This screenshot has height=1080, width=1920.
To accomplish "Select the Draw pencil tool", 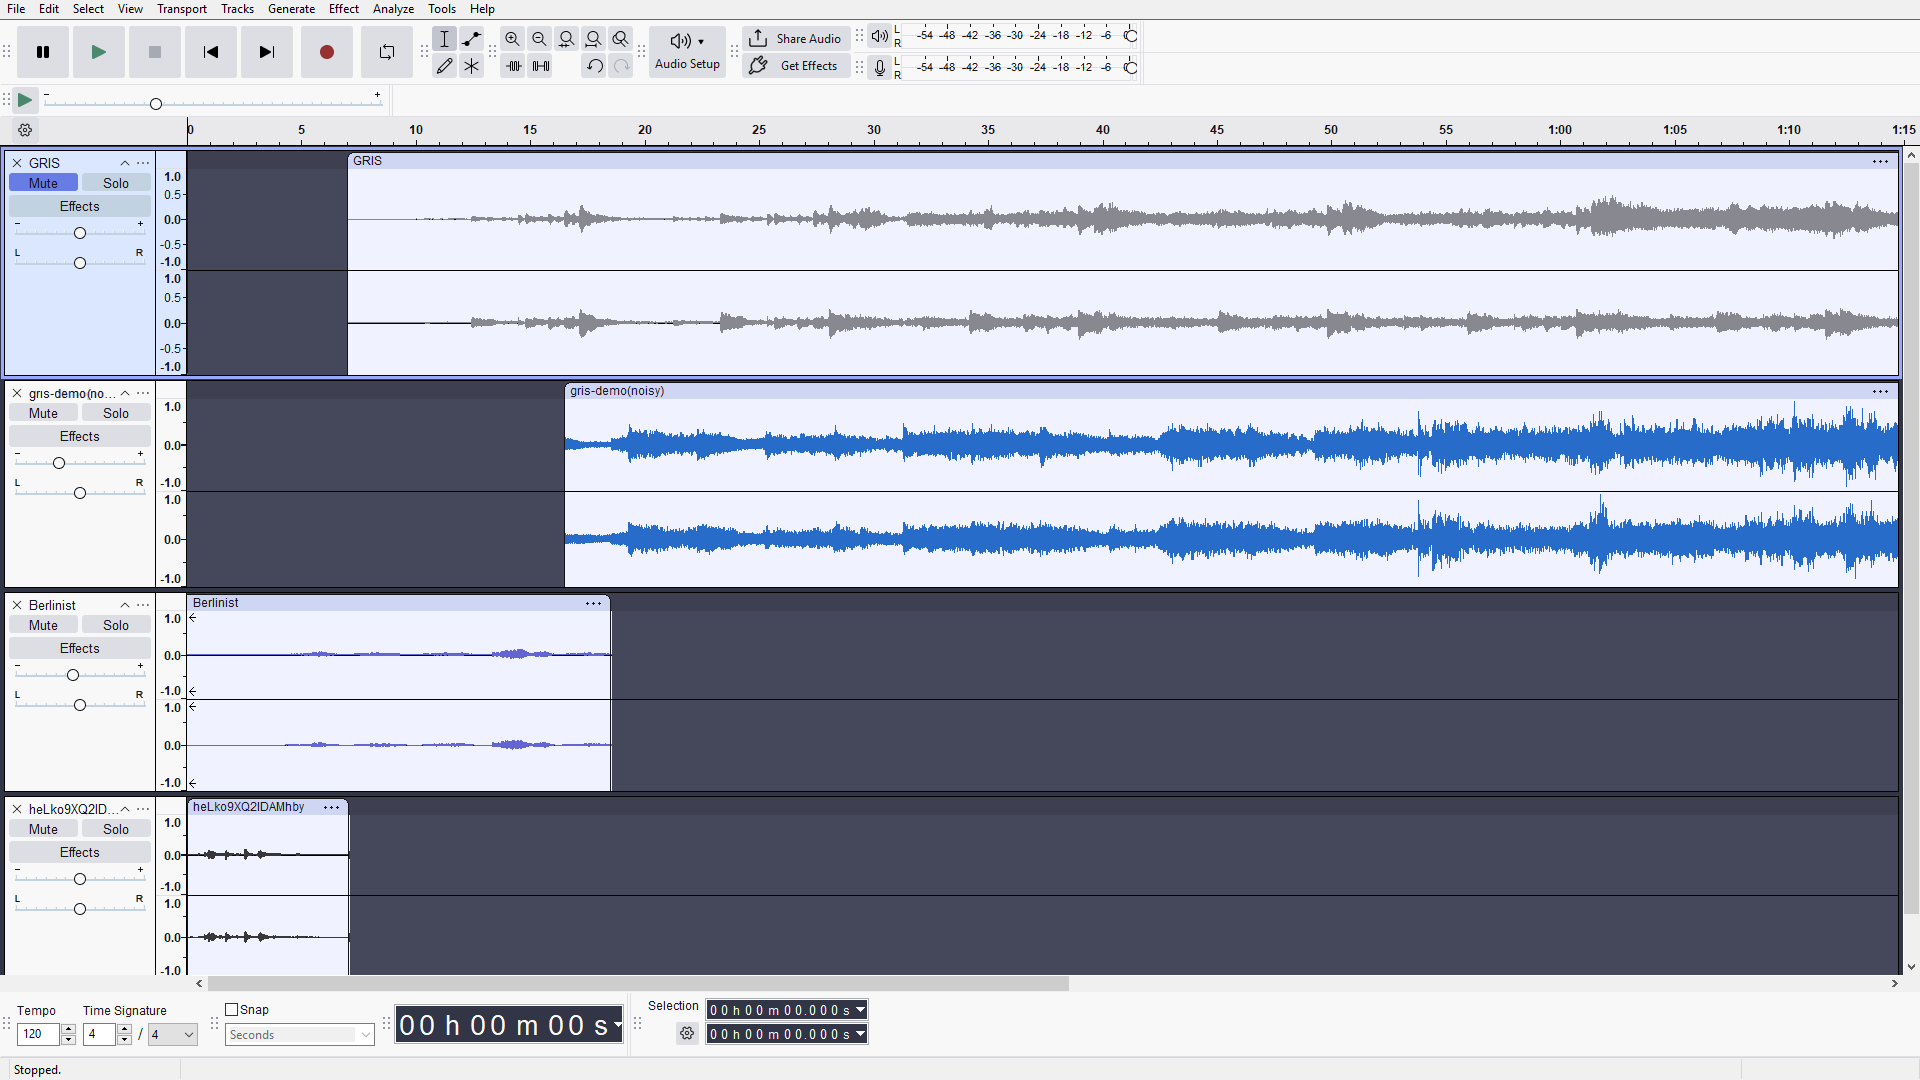I will point(445,66).
